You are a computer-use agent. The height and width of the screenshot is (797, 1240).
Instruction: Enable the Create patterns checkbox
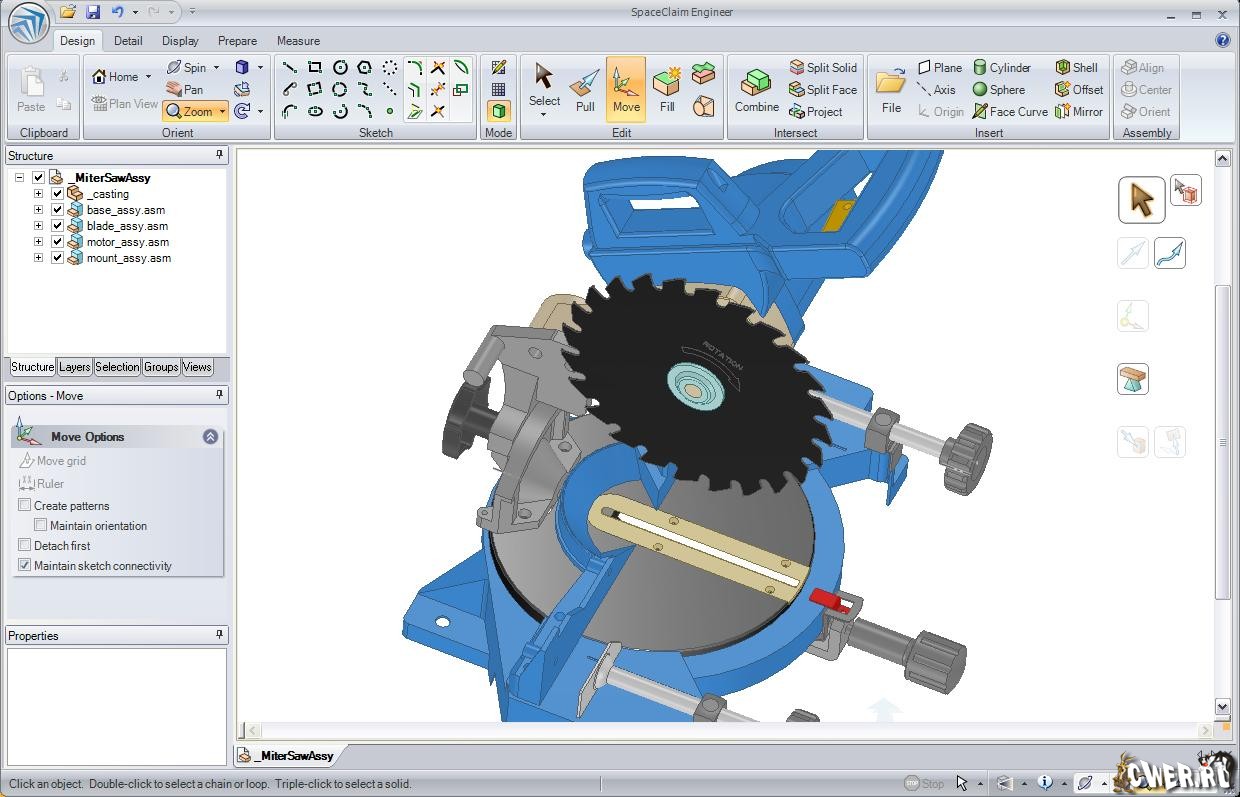coord(25,506)
